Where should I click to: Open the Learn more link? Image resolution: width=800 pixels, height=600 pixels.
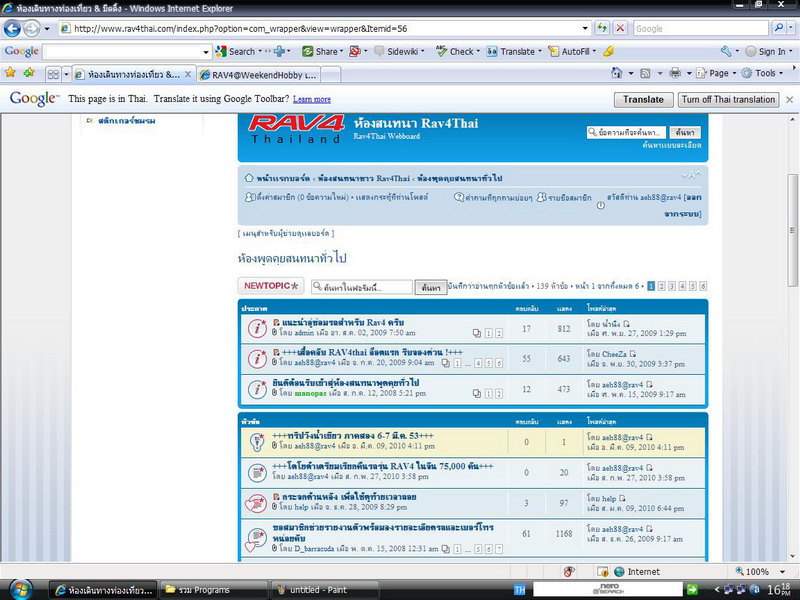tap(312, 100)
